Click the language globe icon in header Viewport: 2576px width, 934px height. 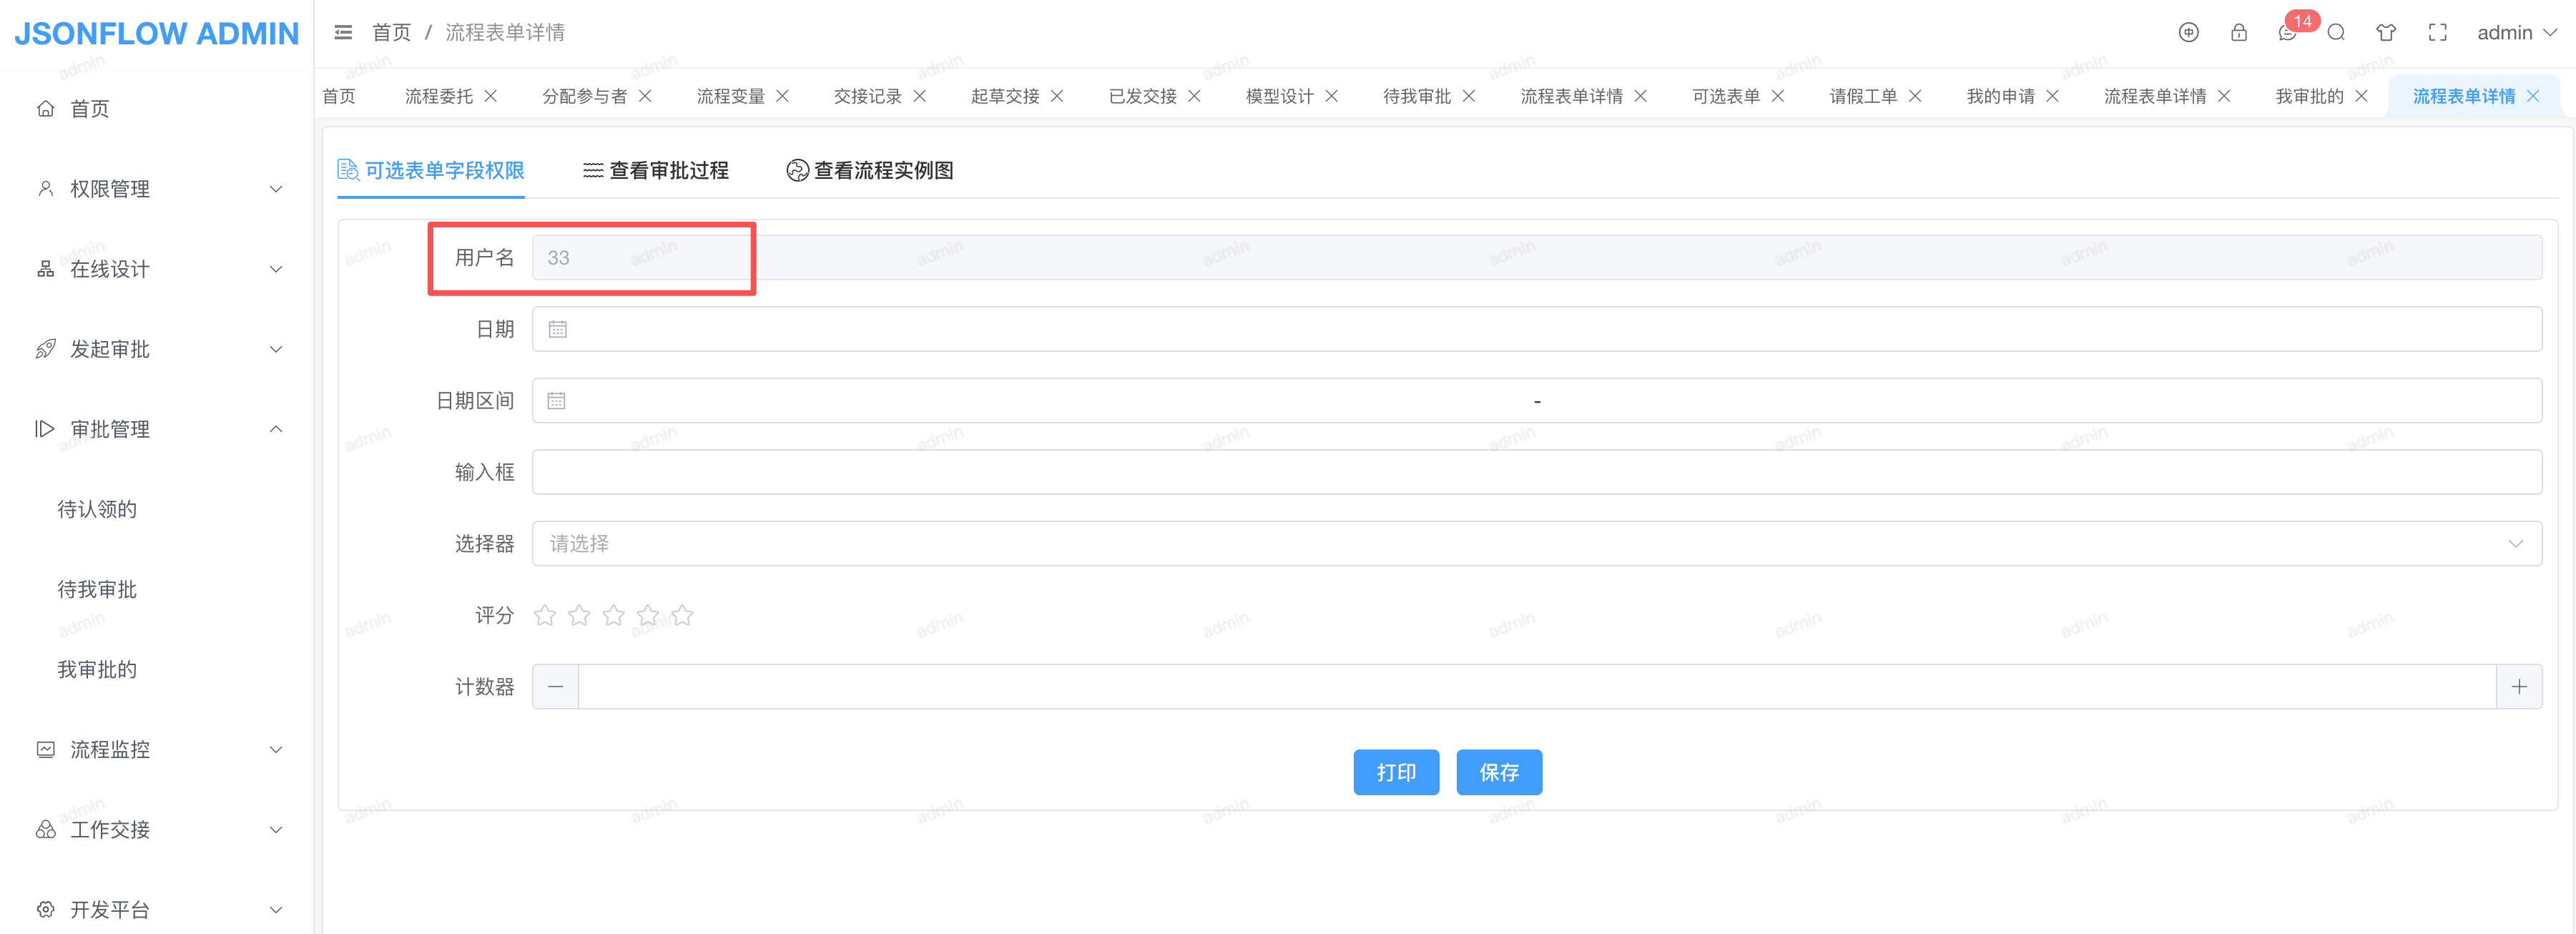[2188, 33]
